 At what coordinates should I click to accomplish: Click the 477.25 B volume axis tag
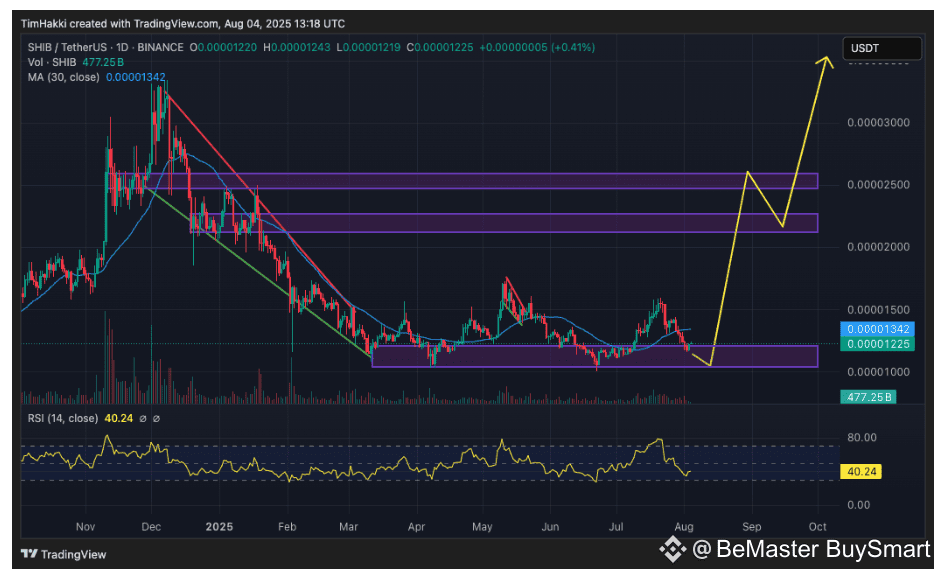coord(869,397)
